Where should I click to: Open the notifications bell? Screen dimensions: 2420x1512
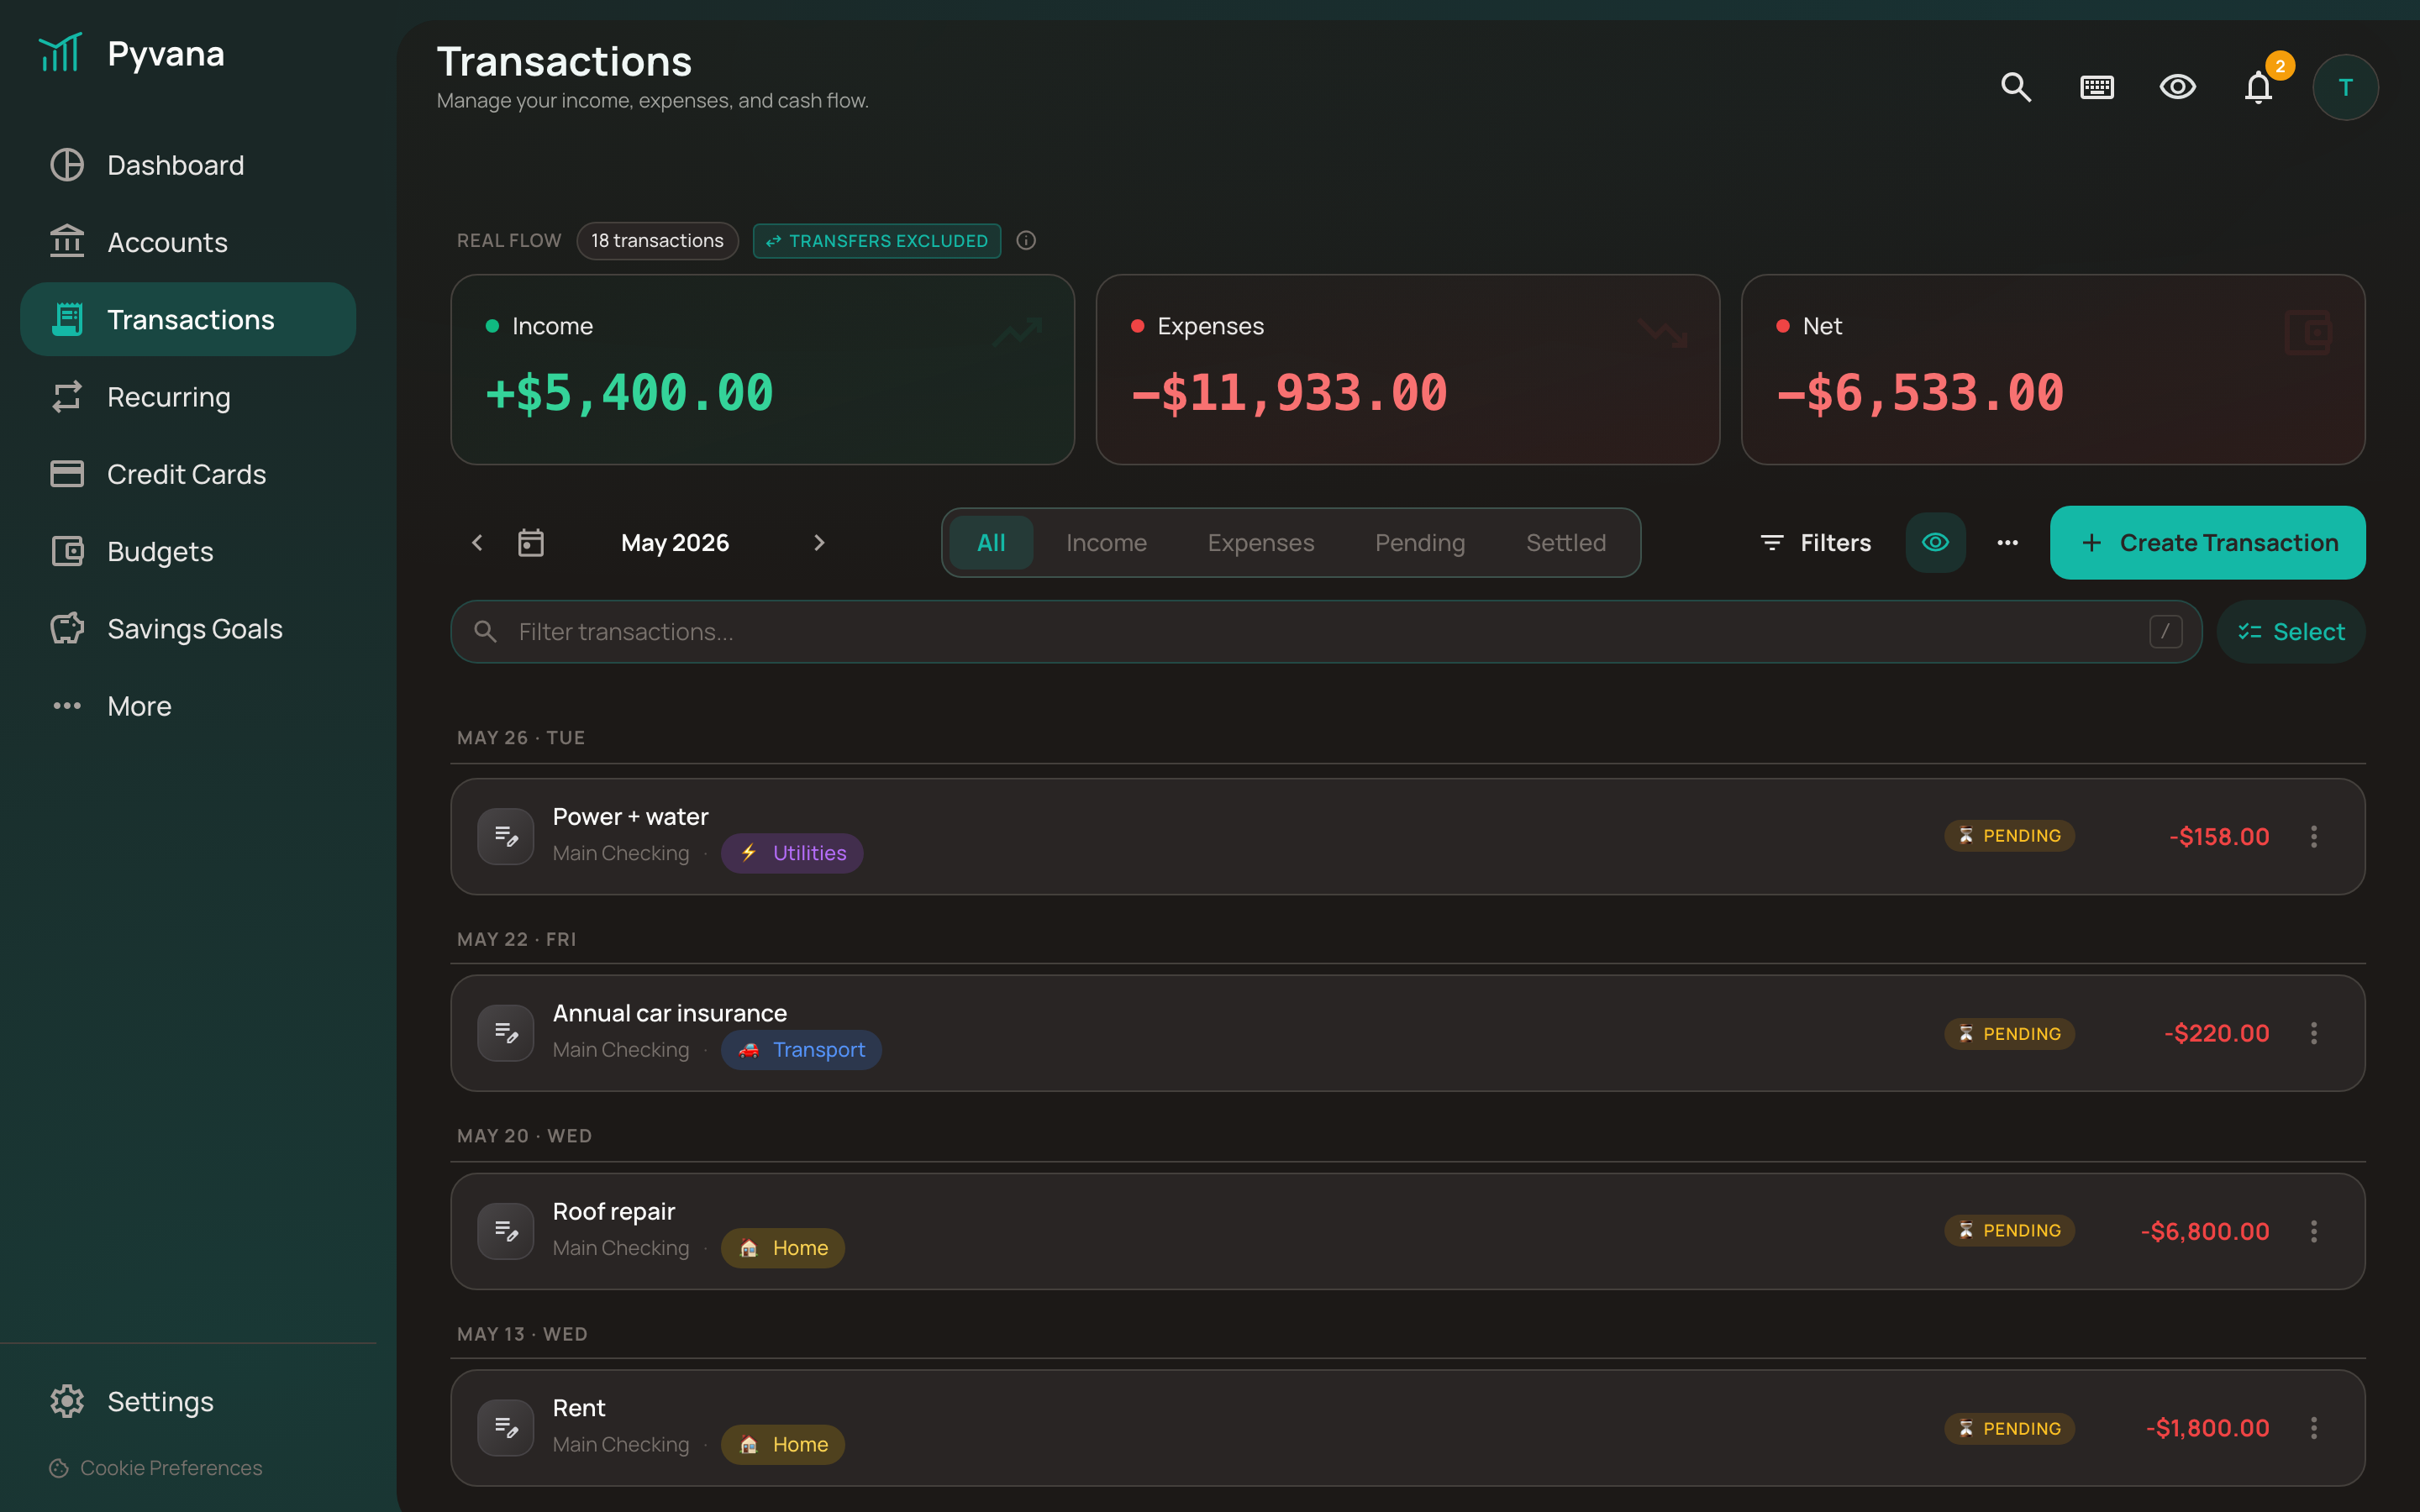click(x=2258, y=87)
